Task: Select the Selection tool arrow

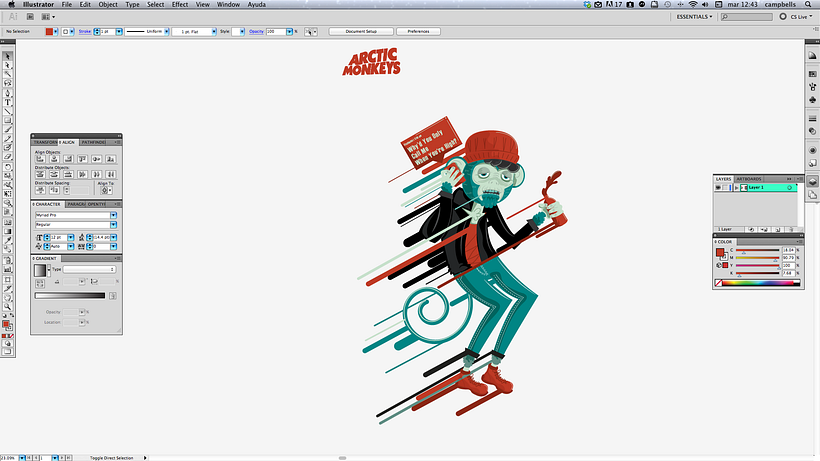Action: tap(7, 56)
